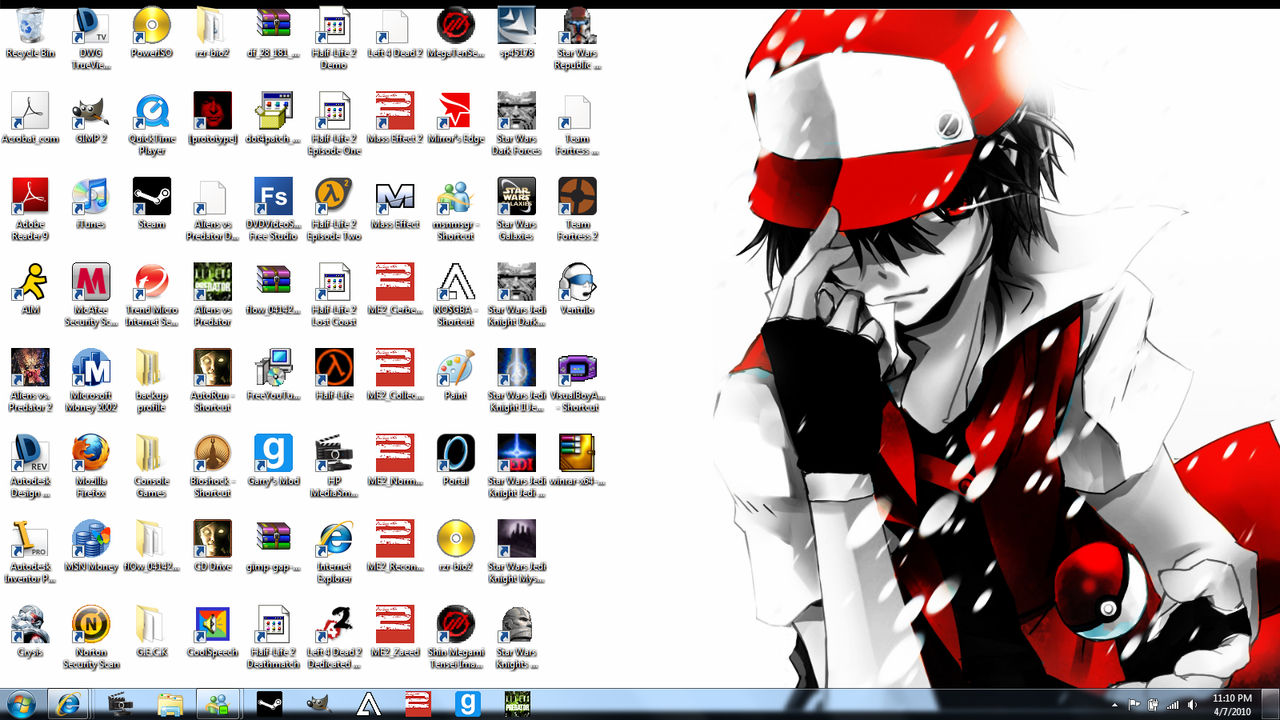
Task: Open the taskbar clock showing 11:10 PM
Action: 1232,704
